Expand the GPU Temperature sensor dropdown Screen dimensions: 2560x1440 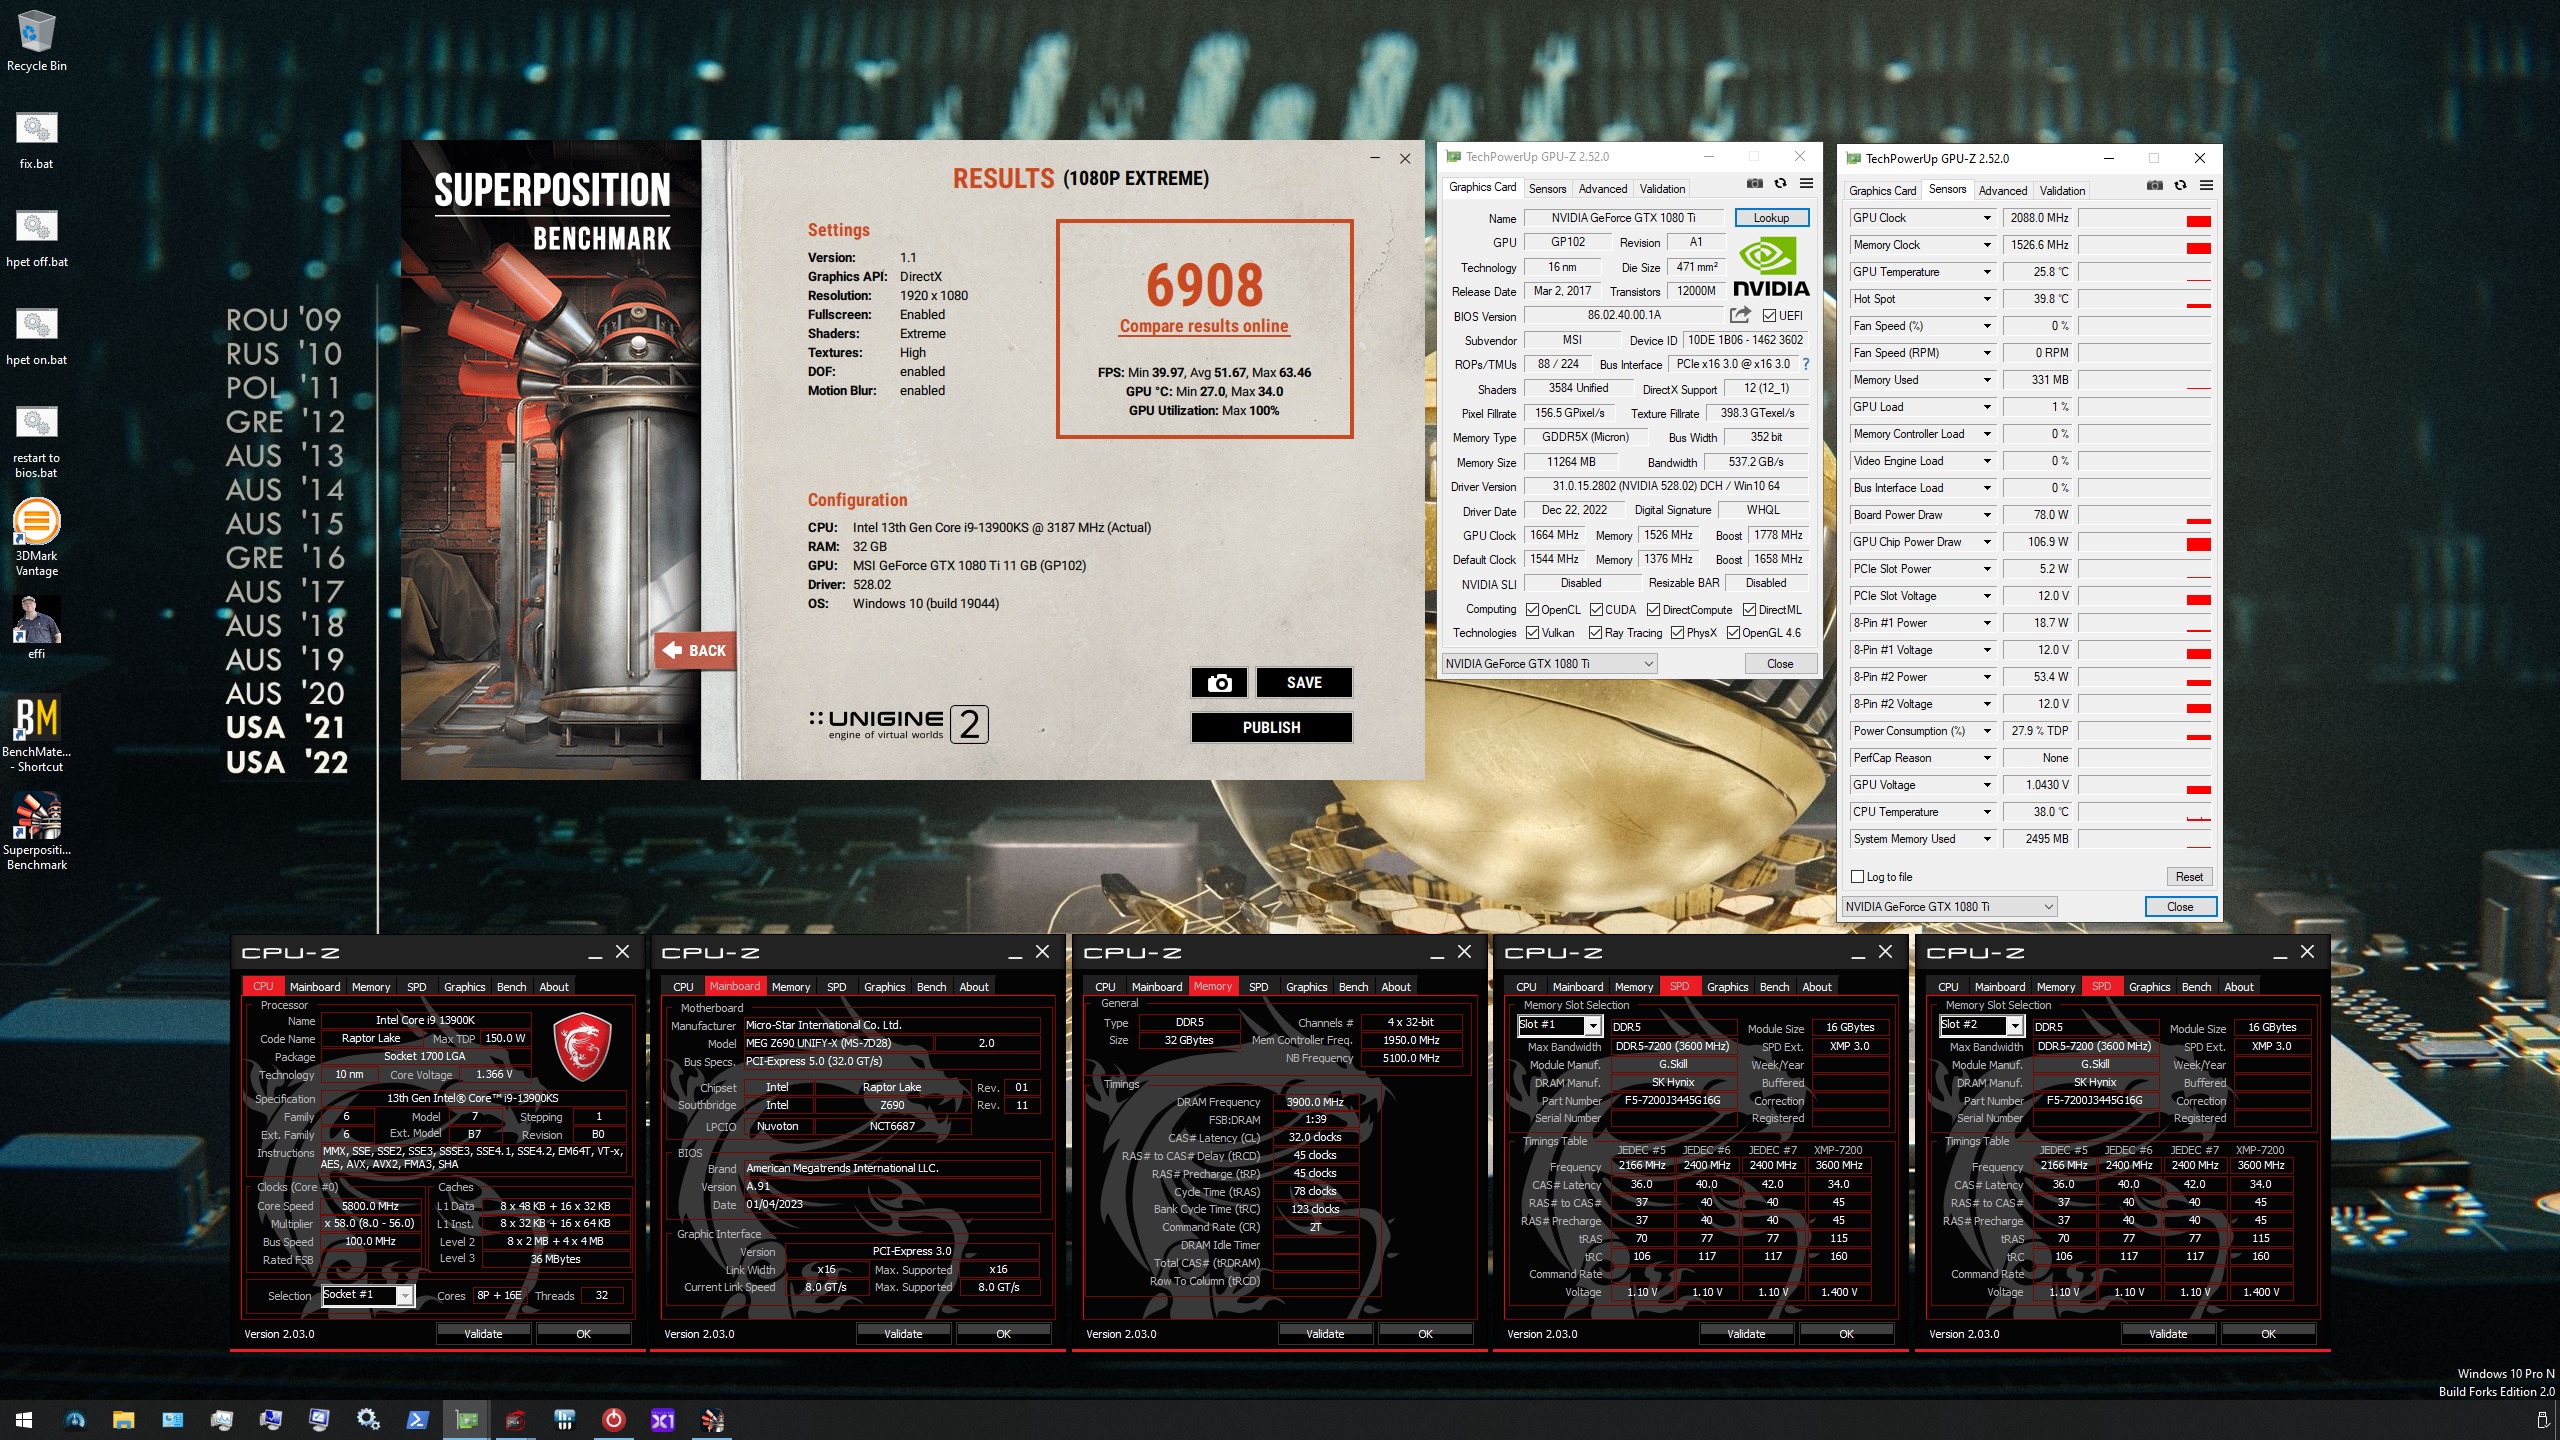pyautogui.click(x=1986, y=272)
